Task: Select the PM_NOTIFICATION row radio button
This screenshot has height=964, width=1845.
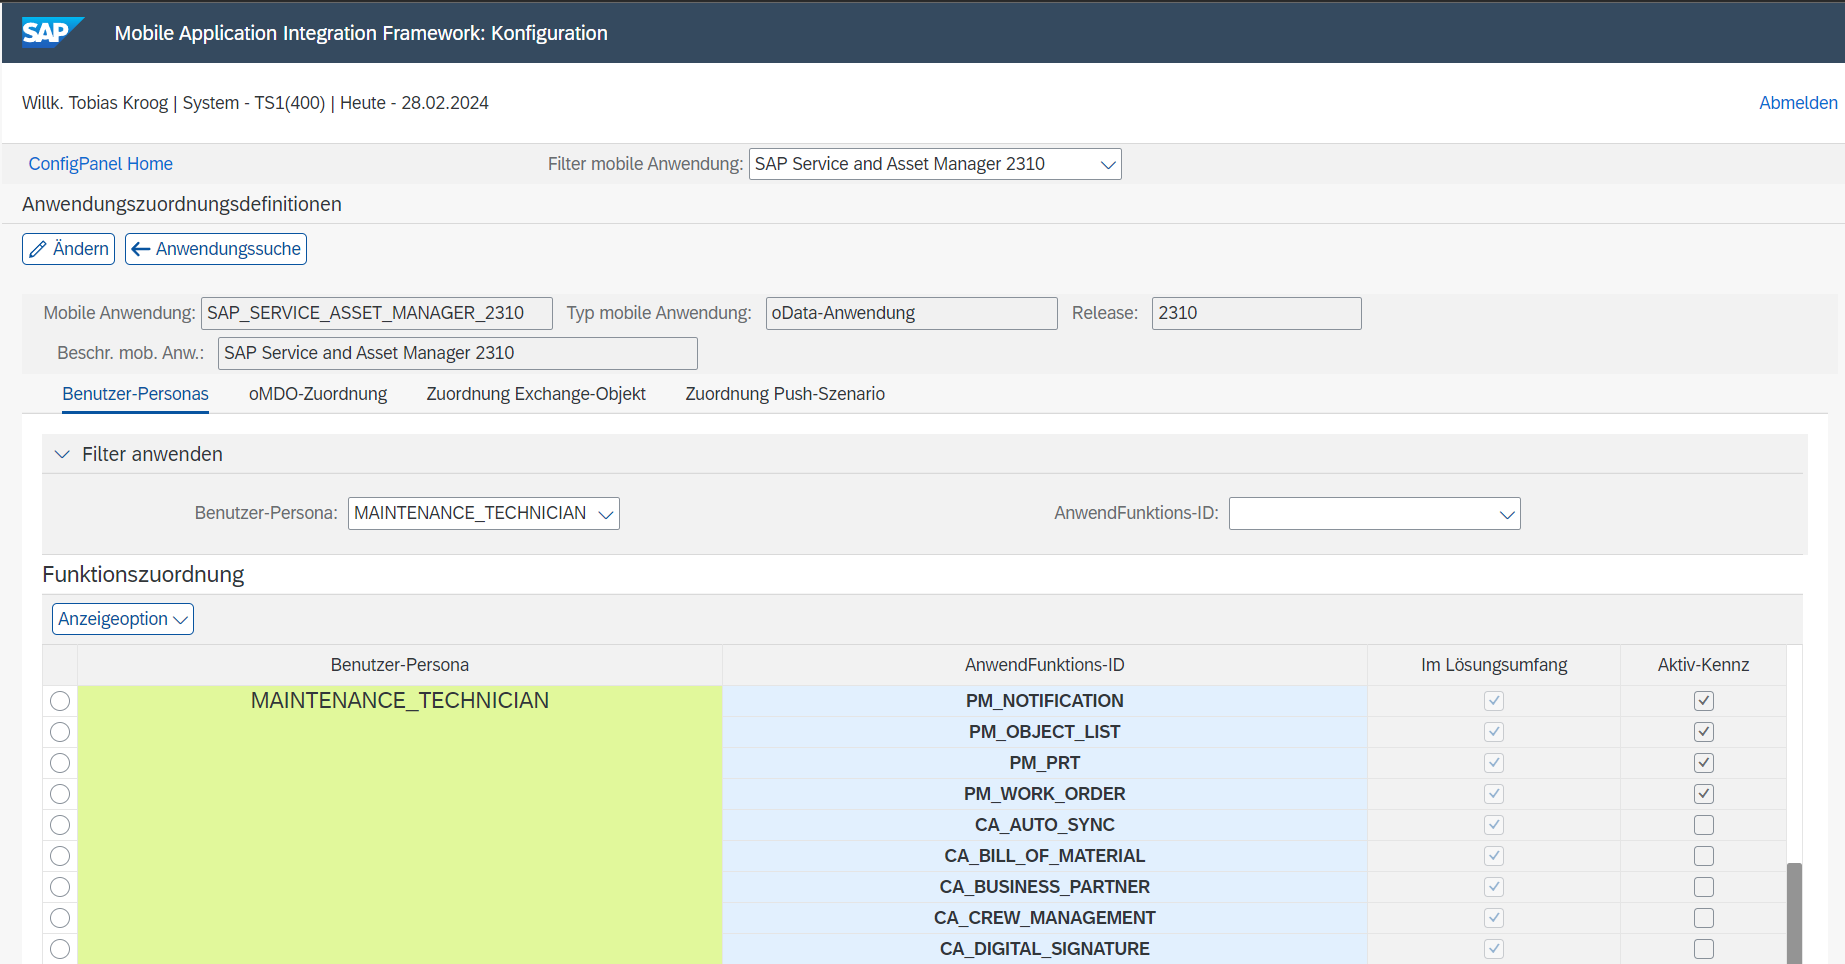Action: point(60,701)
